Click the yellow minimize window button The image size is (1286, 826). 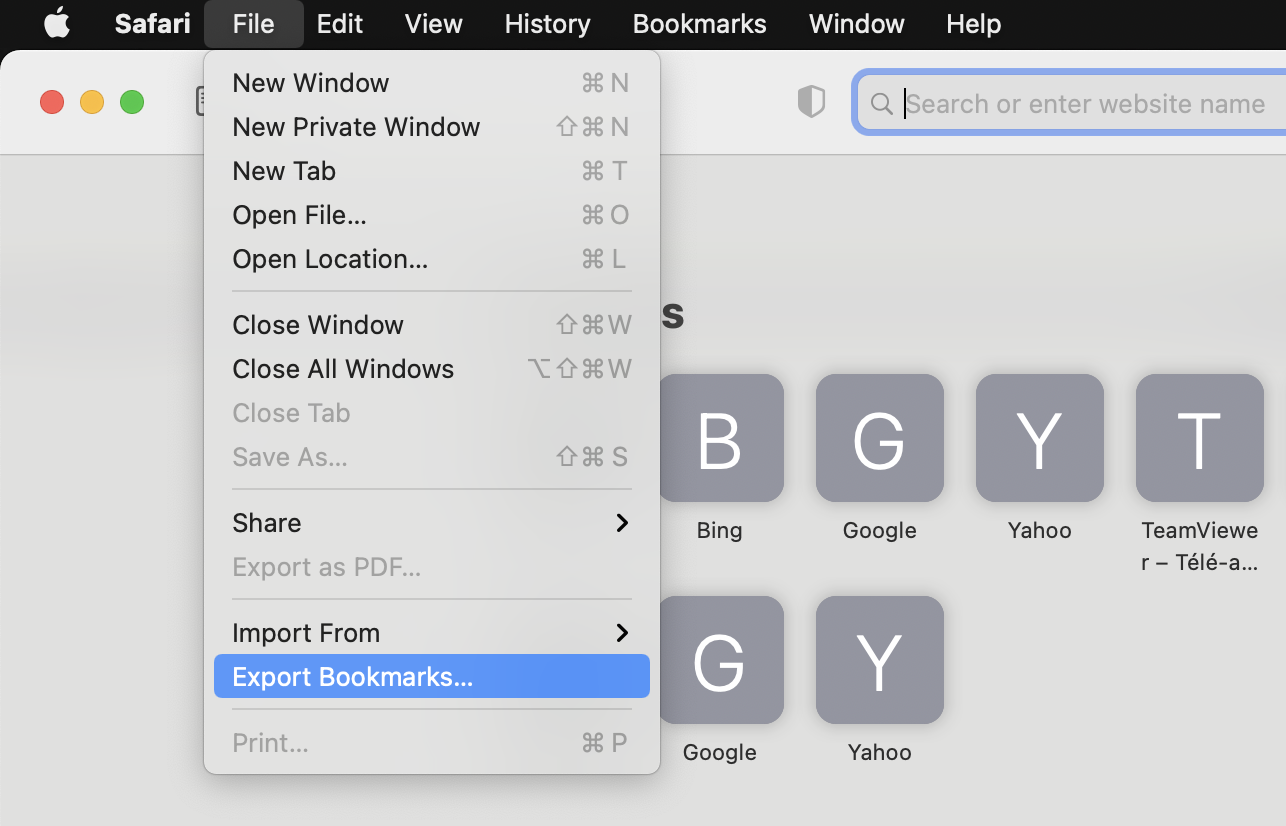(92, 102)
